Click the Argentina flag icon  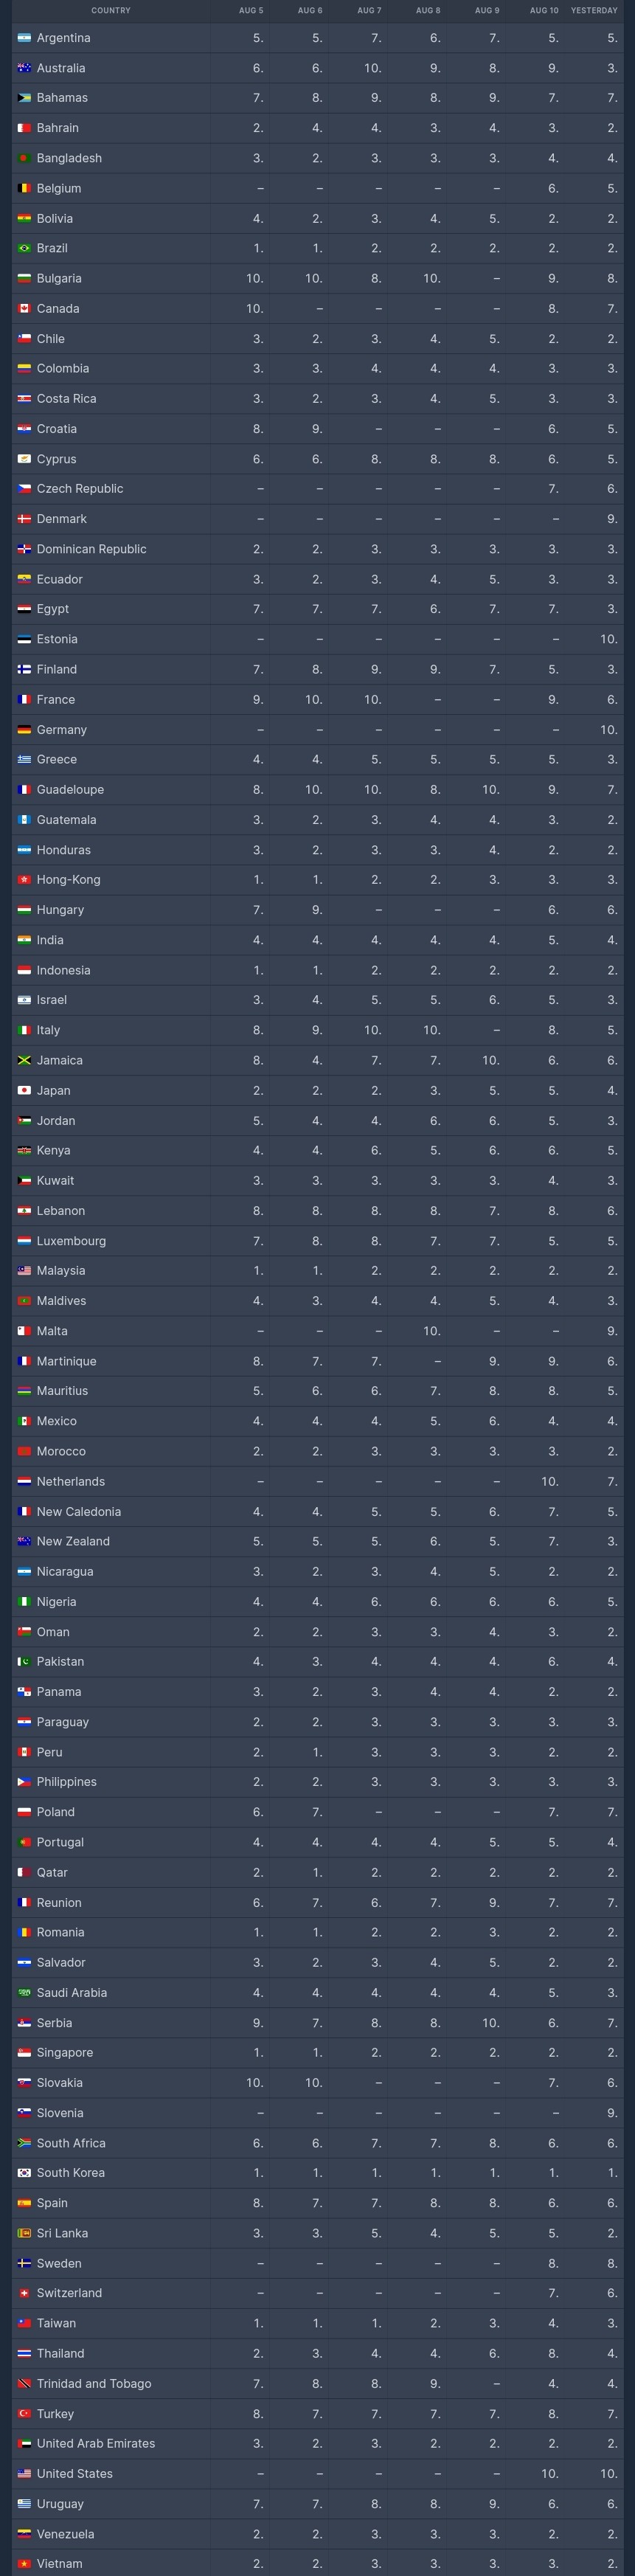(x=24, y=38)
